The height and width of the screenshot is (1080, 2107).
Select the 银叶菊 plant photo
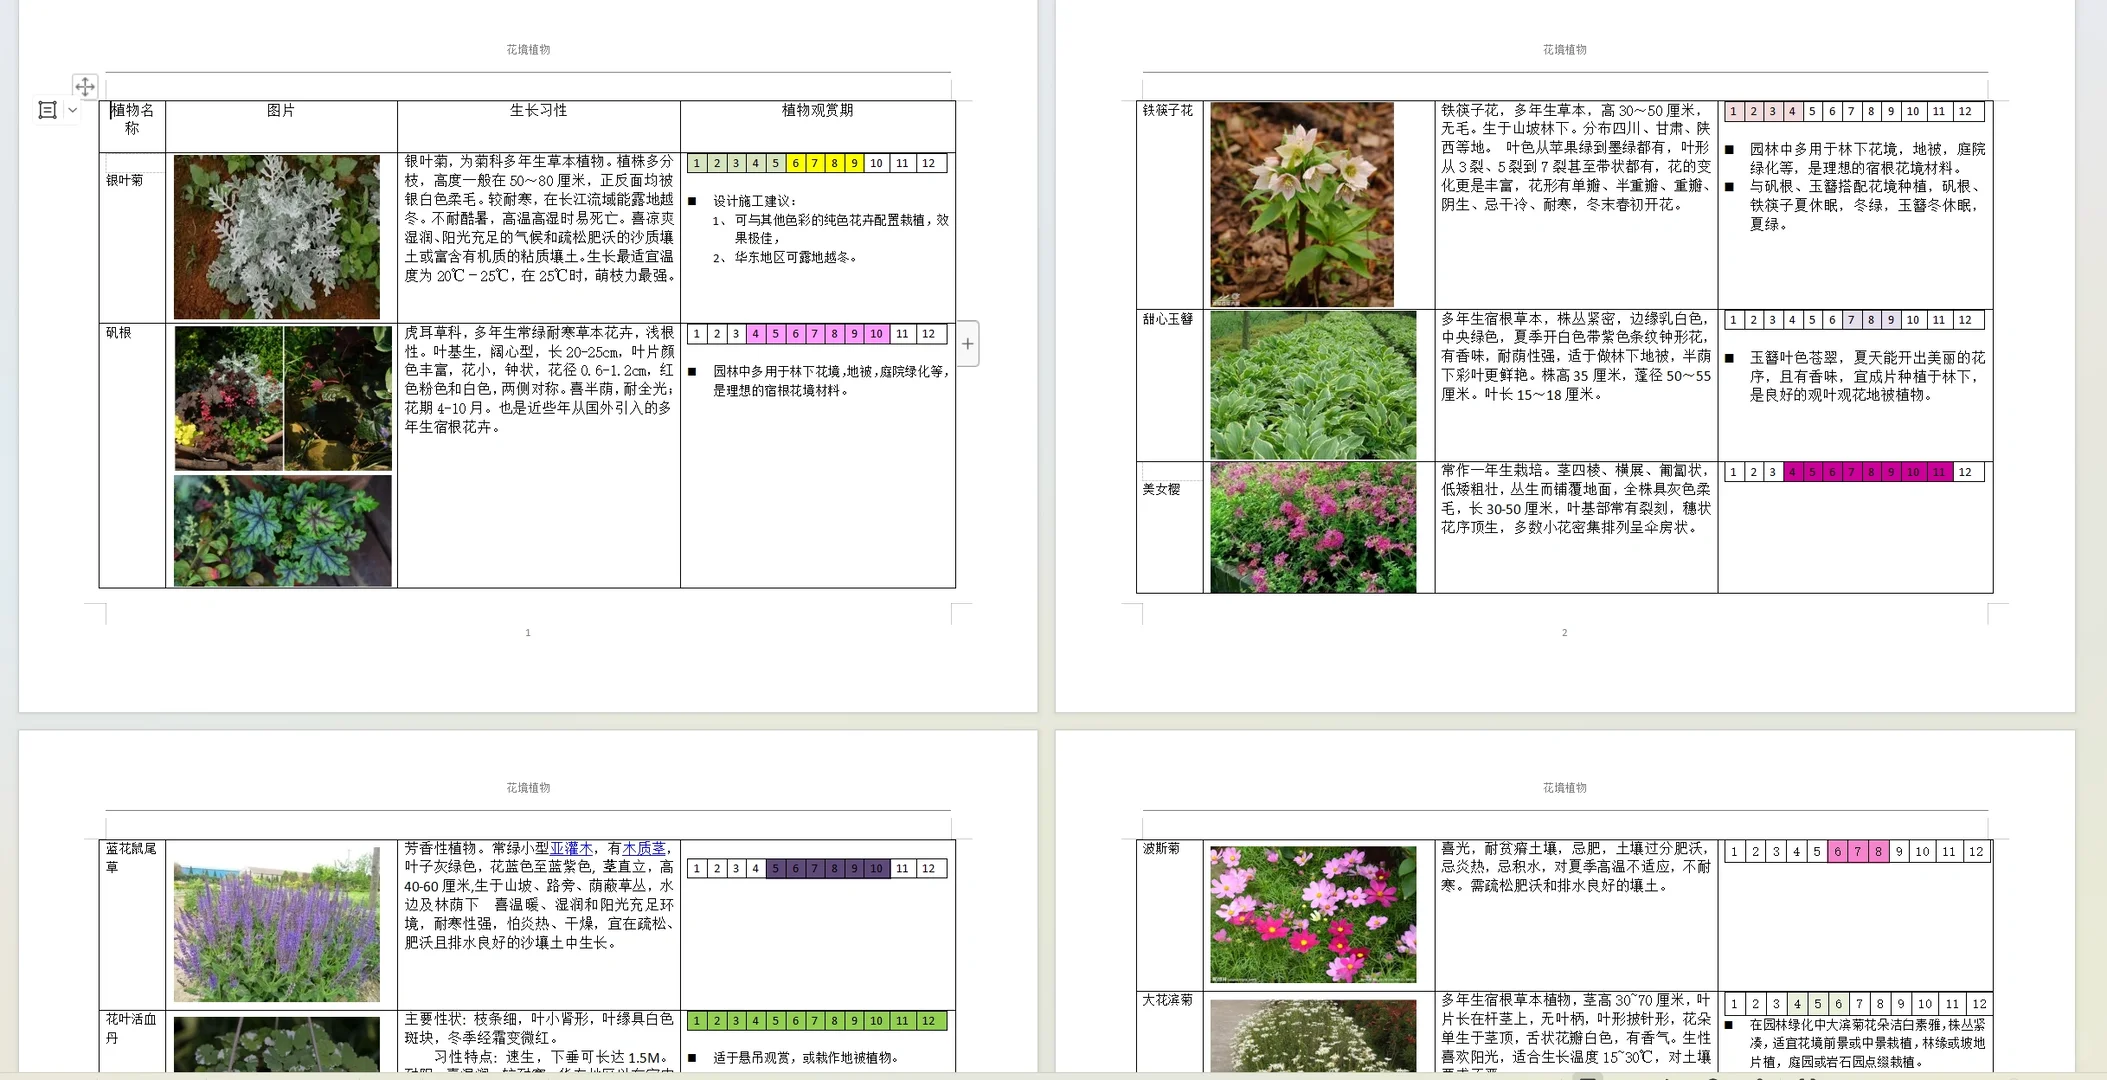(x=277, y=237)
